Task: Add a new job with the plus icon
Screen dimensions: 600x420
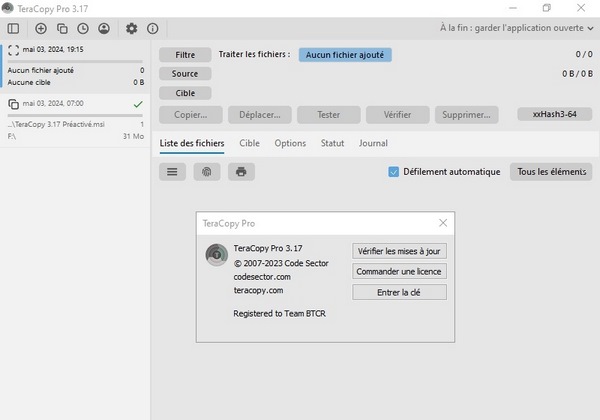Action: click(41, 28)
